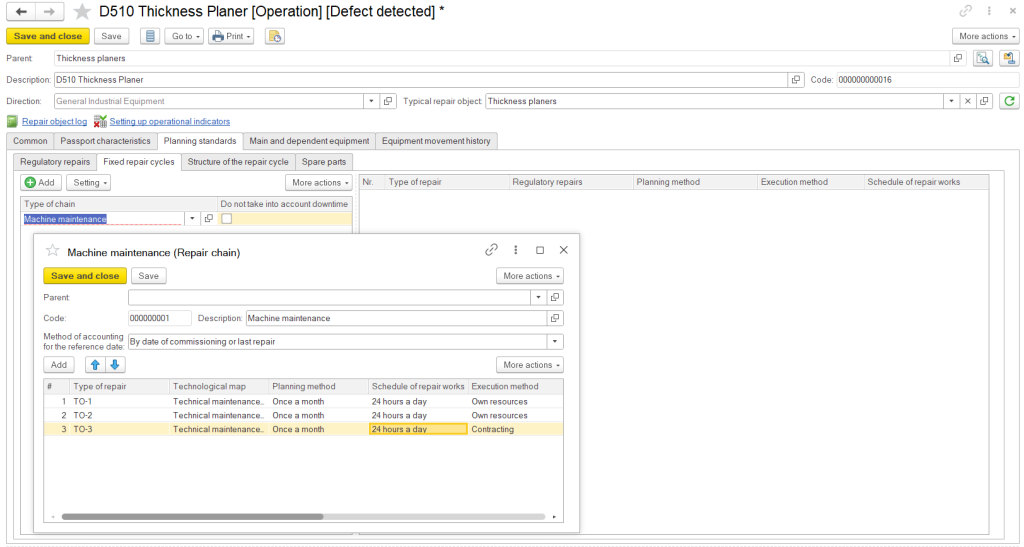Click the favorite star next to D510 title
The width and height of the screenshot is (1024, 547).
[x=82, y=11]
